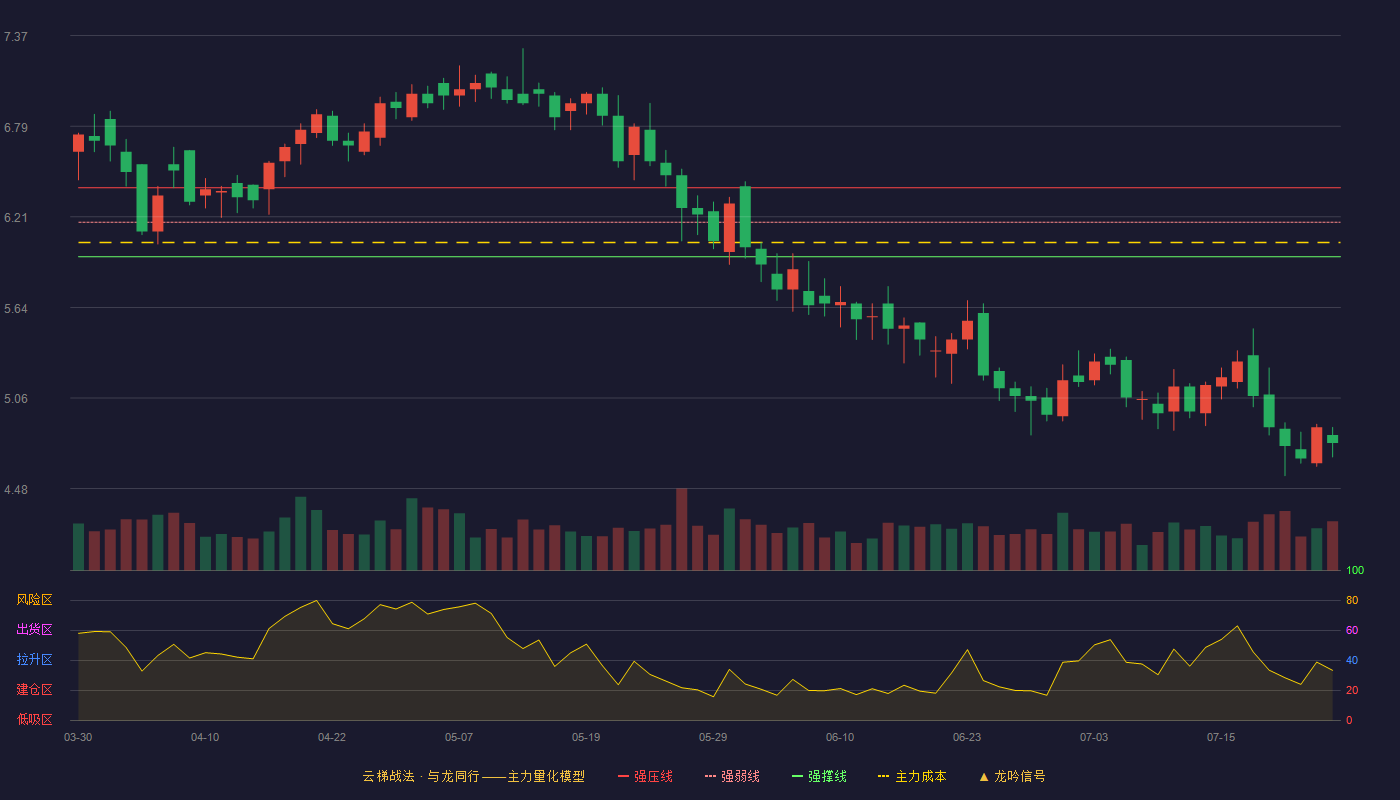Click the 40 indicator axis value
The height and width of the screenshot is (800, 1400).
pyautogui.click(x=1352, y=661)
